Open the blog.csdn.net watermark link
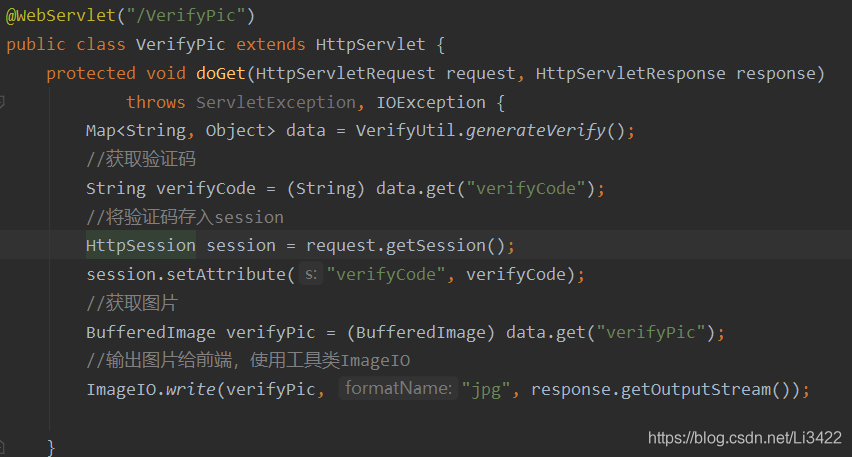The image size is (852, 457). 744,438
